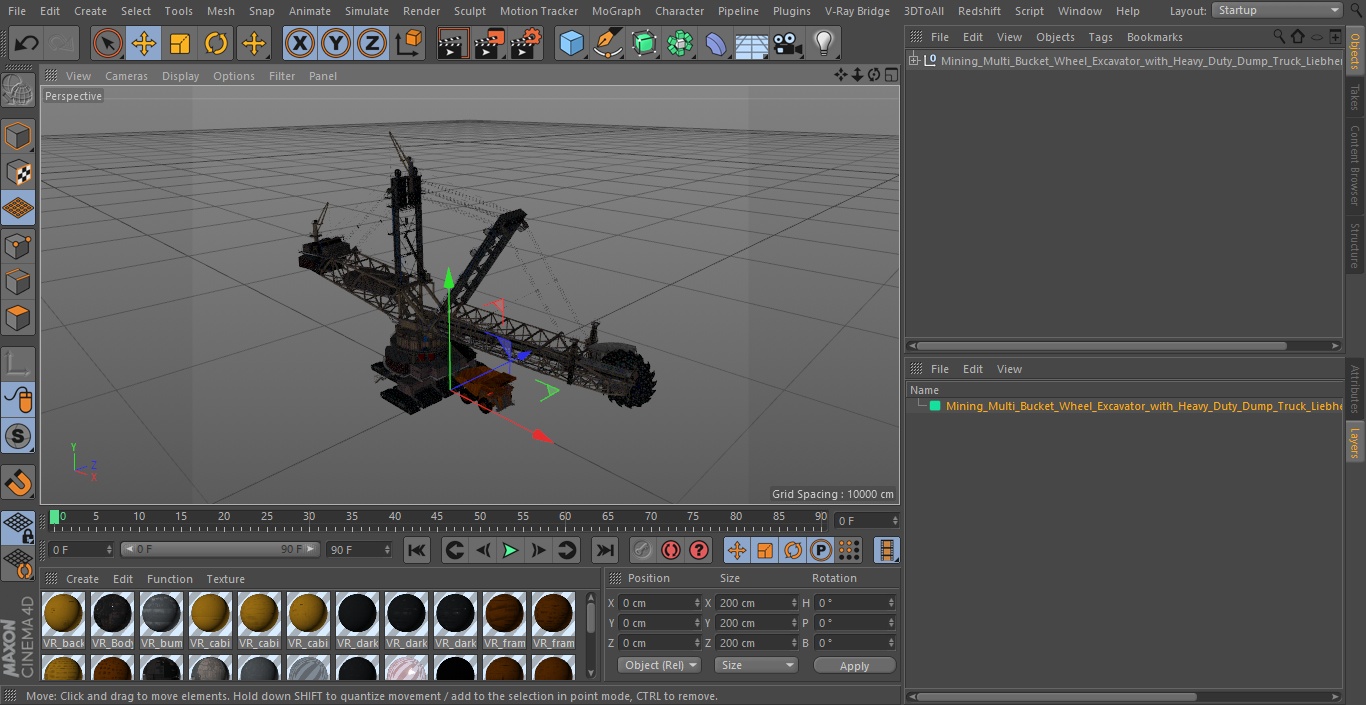Click stepper on end frame 90 F field
1366x705 pixels.
pos(387,550)
